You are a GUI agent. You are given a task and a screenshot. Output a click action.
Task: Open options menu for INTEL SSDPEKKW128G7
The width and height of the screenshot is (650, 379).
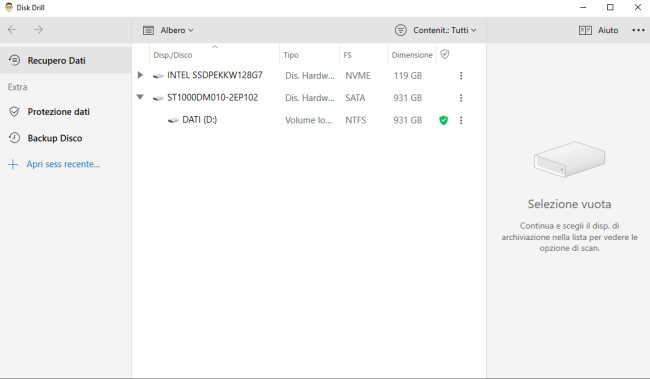click(461, 76)
